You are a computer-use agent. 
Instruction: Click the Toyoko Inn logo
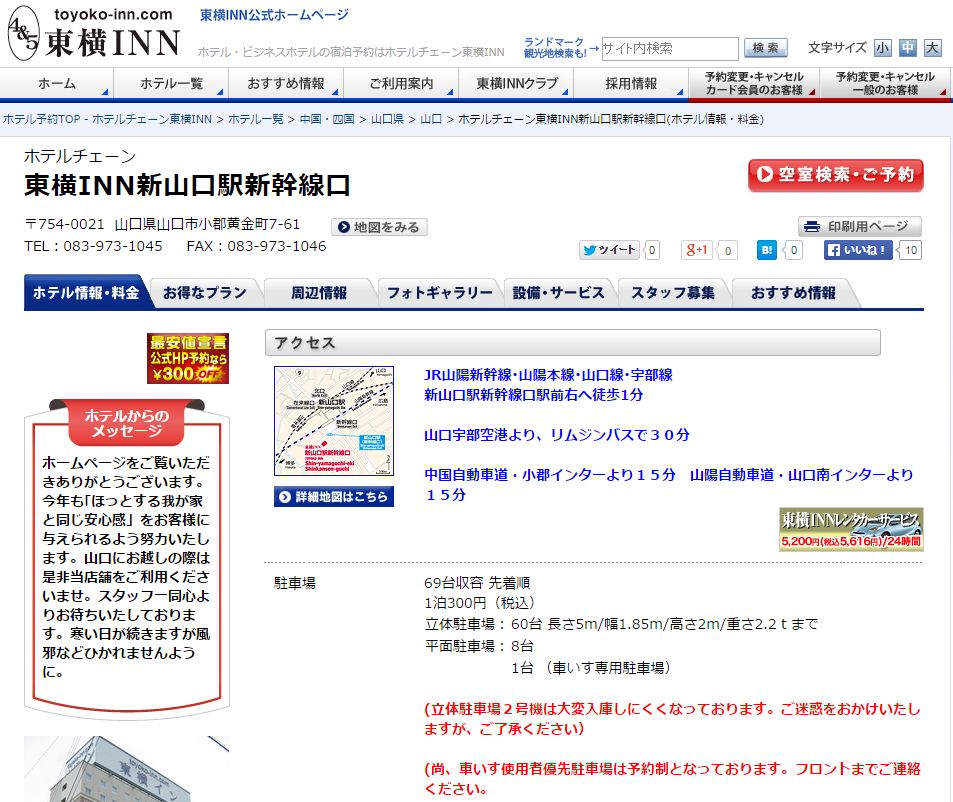coord(94,33)
